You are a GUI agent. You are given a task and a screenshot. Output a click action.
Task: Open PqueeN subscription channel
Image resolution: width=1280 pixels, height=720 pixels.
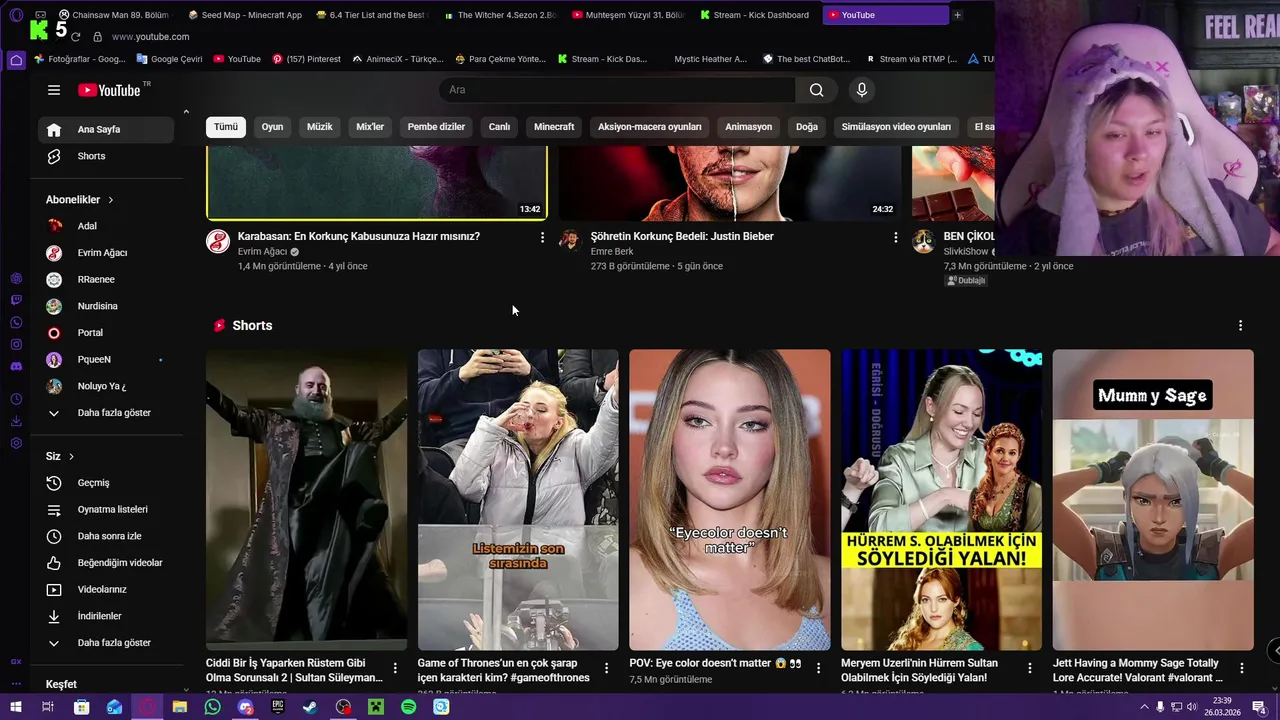point(106,359)
